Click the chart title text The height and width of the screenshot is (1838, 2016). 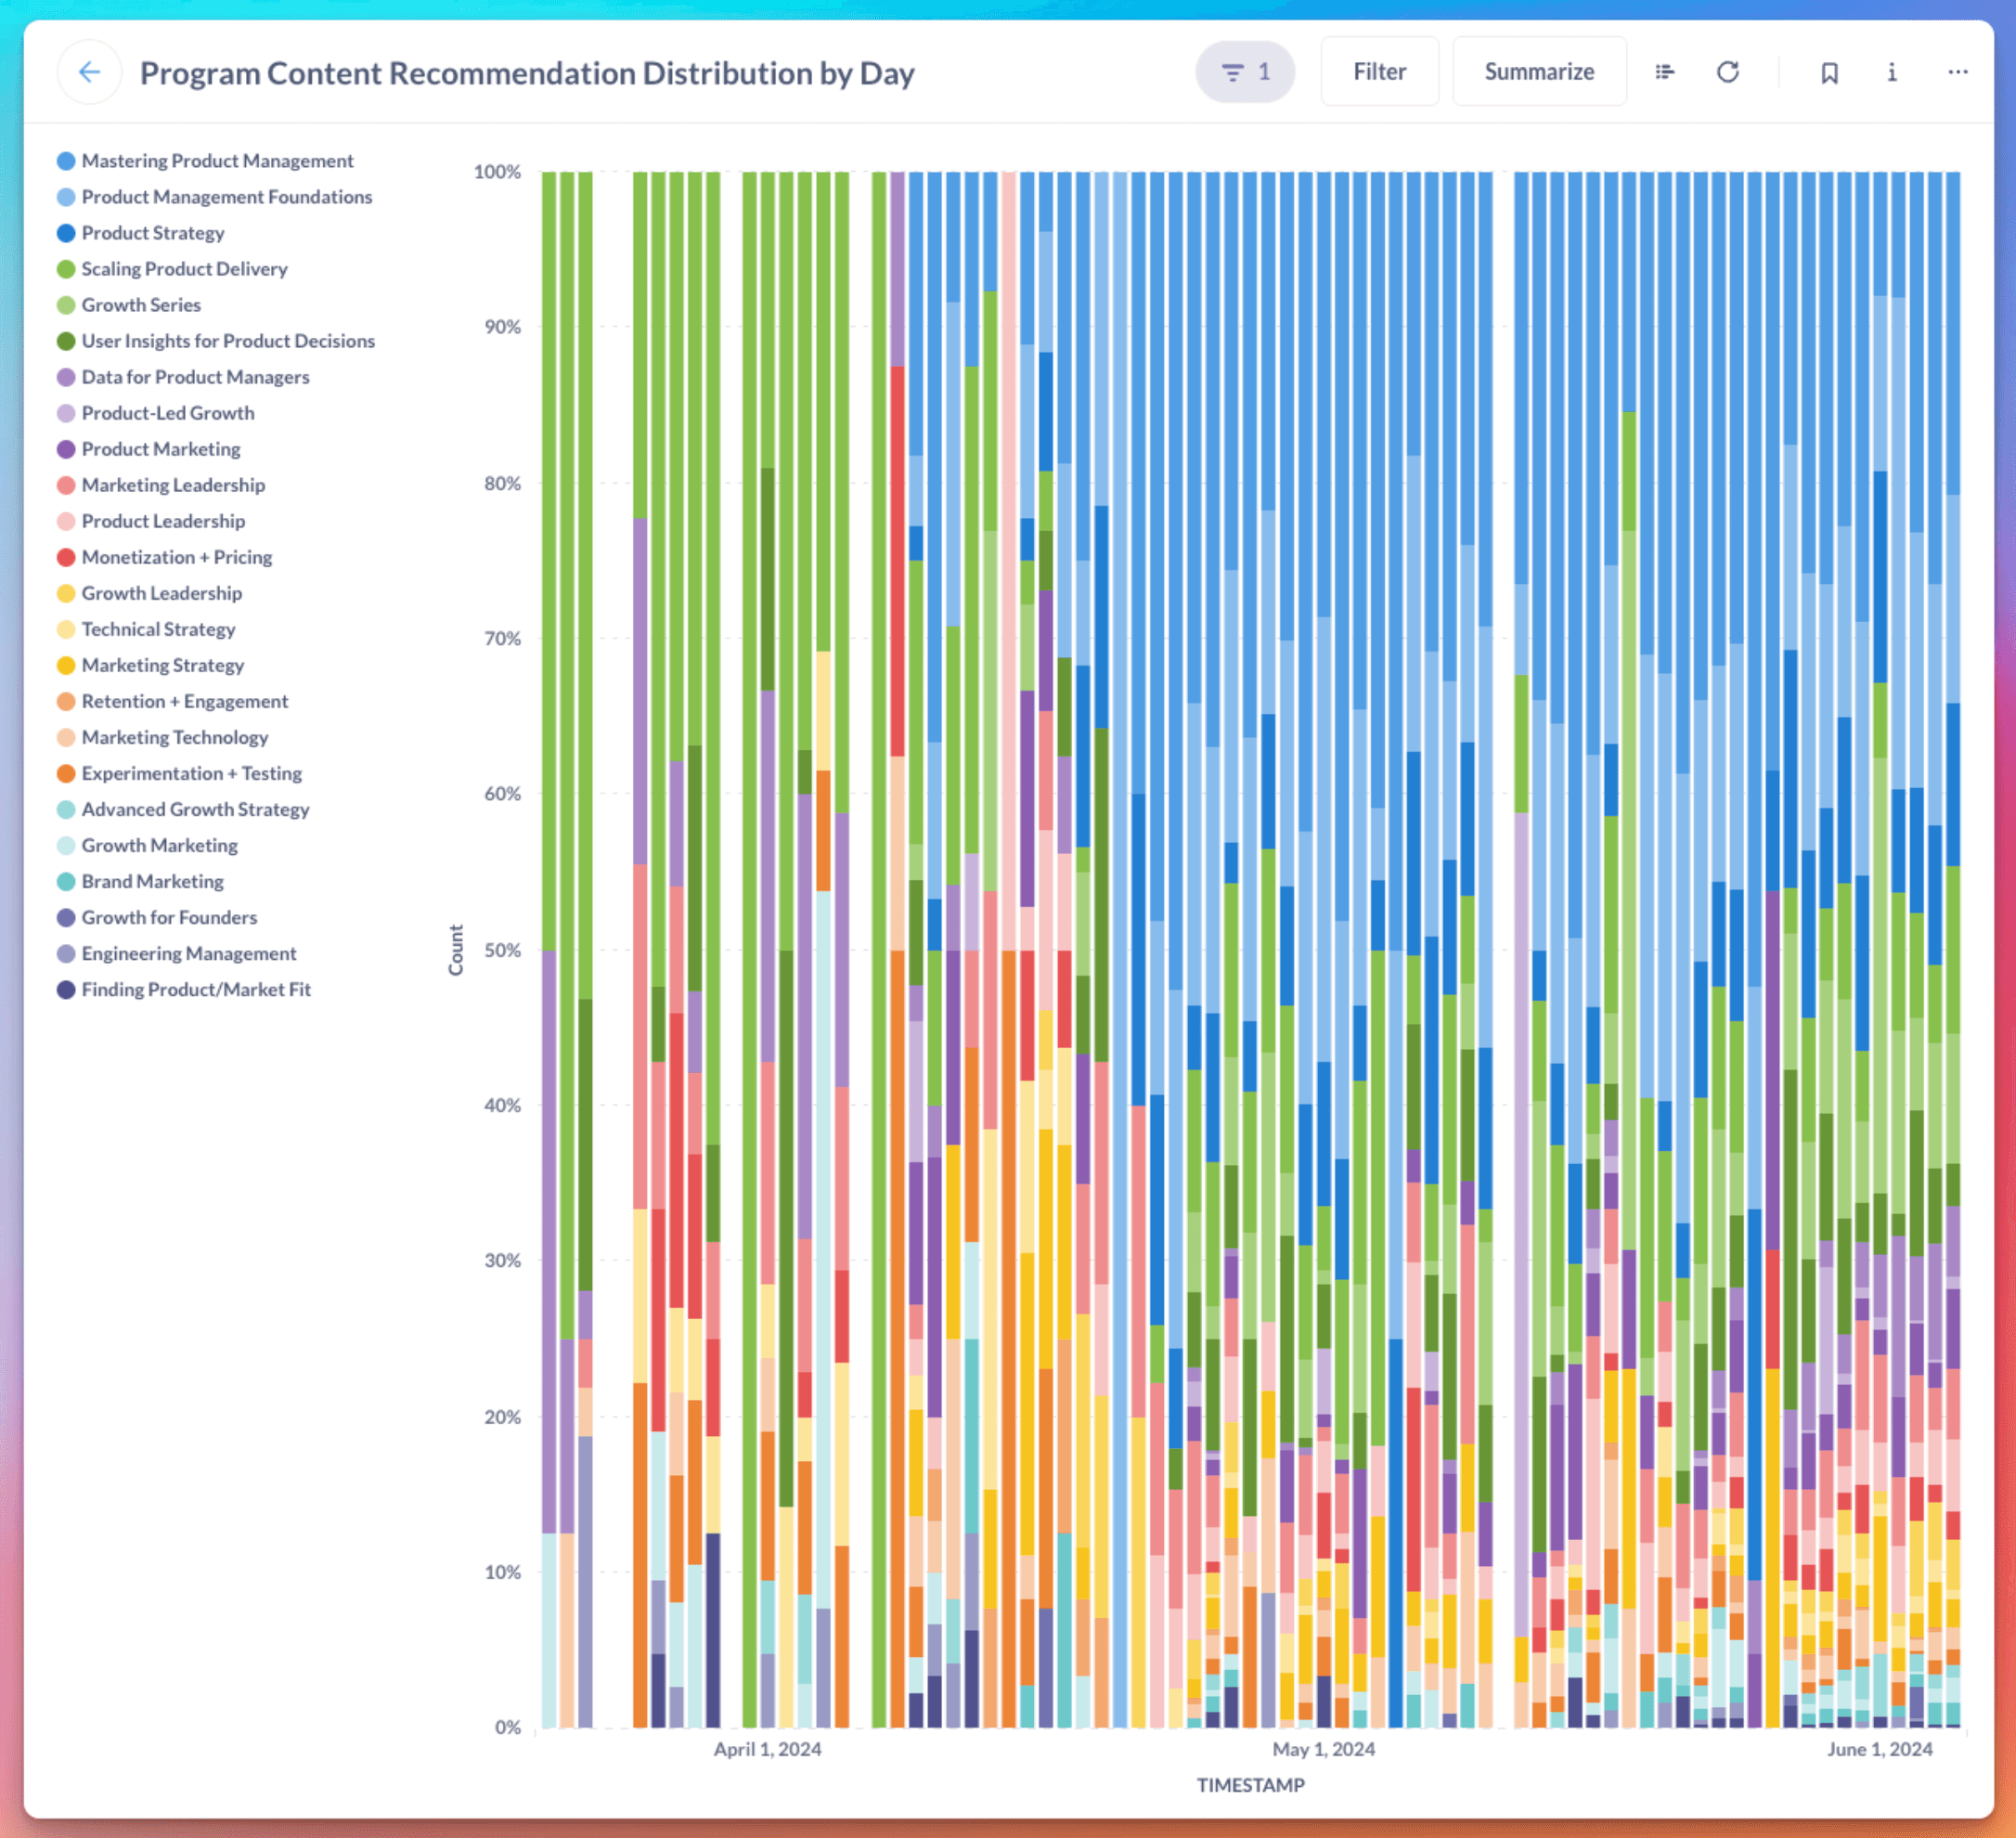tap(527, 73)
